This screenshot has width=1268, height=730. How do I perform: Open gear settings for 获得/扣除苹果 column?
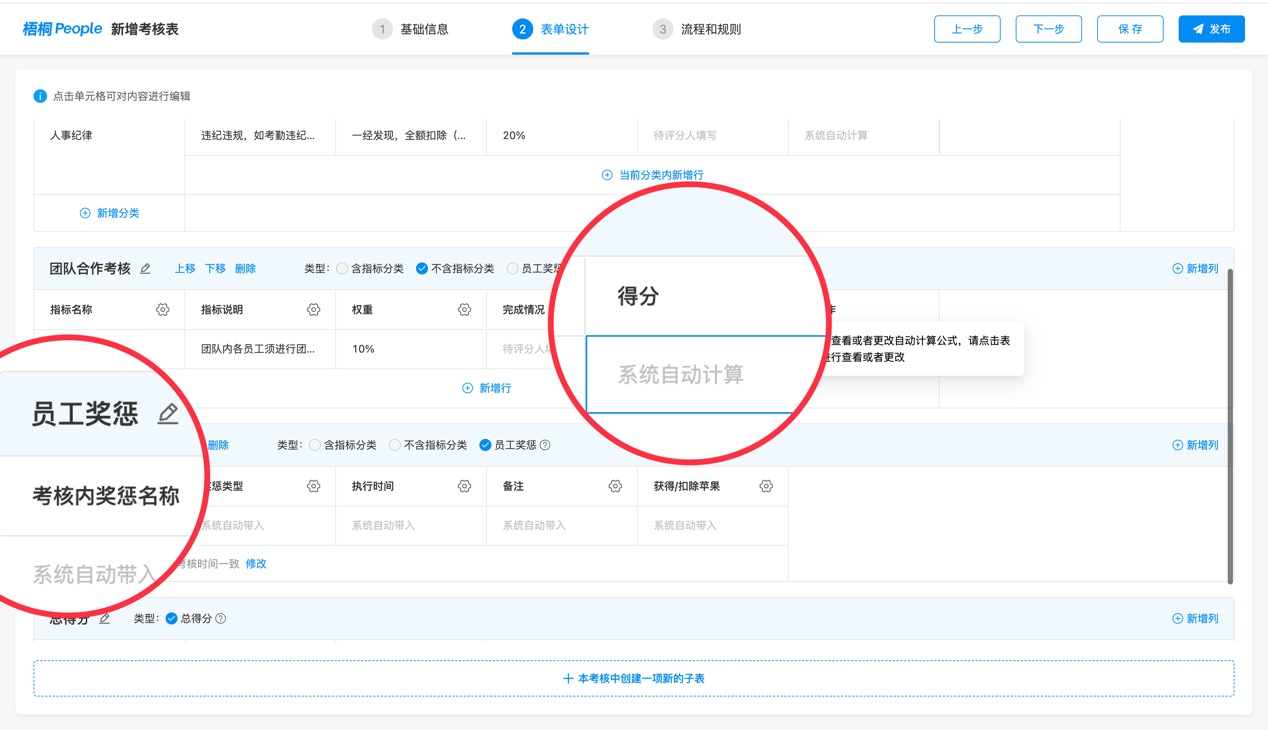tap(766, 486)
